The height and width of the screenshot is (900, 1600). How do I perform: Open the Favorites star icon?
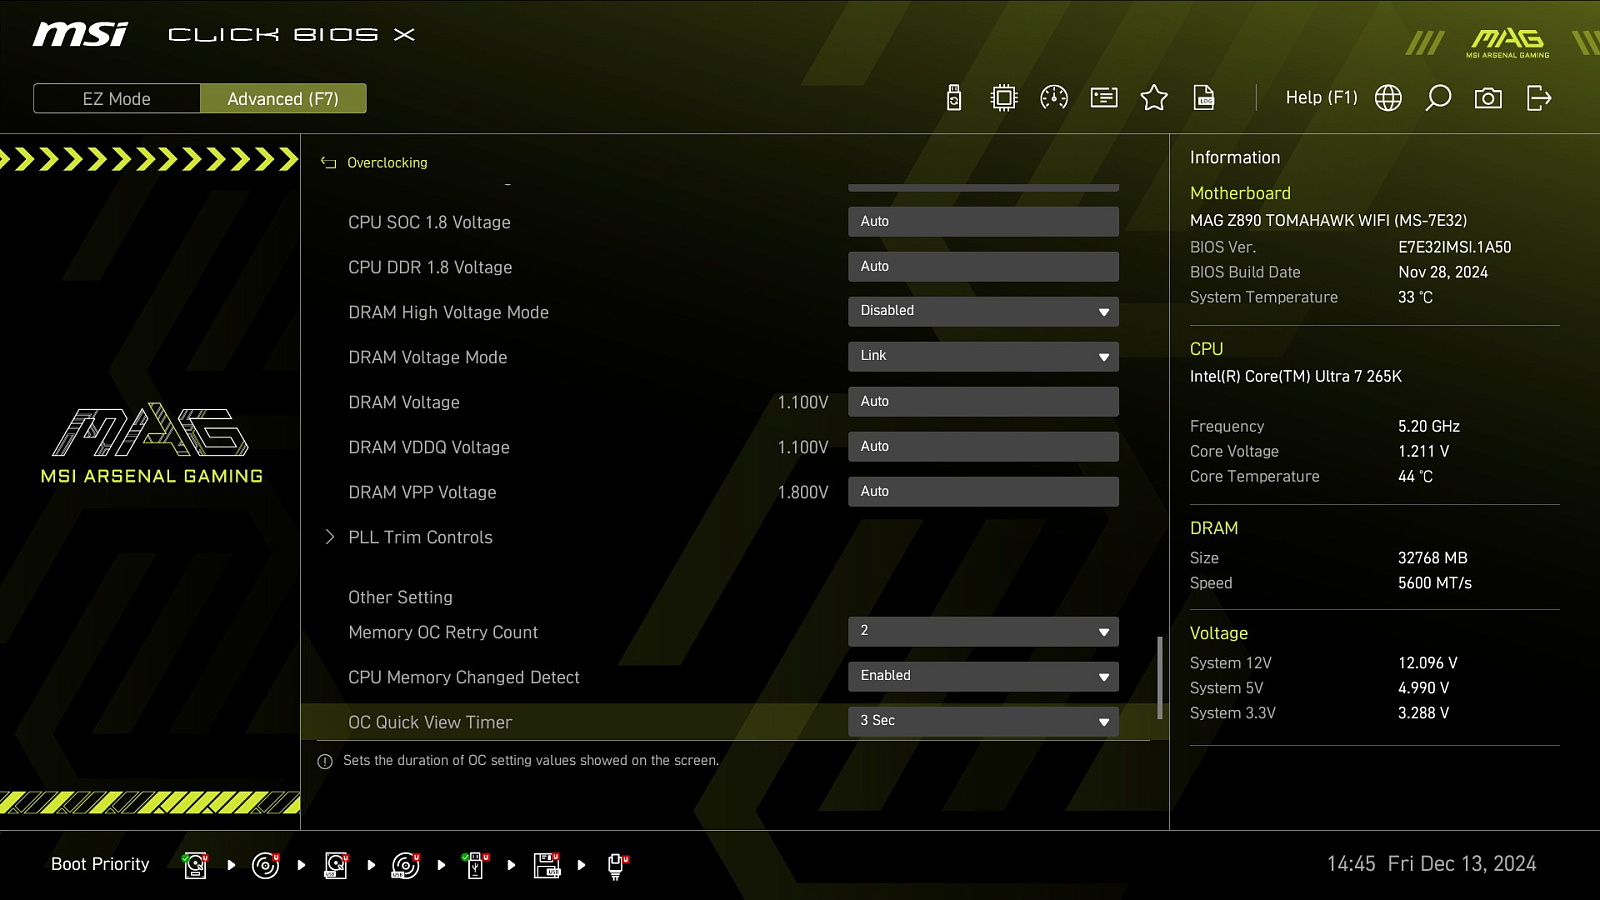point(1154,97)
